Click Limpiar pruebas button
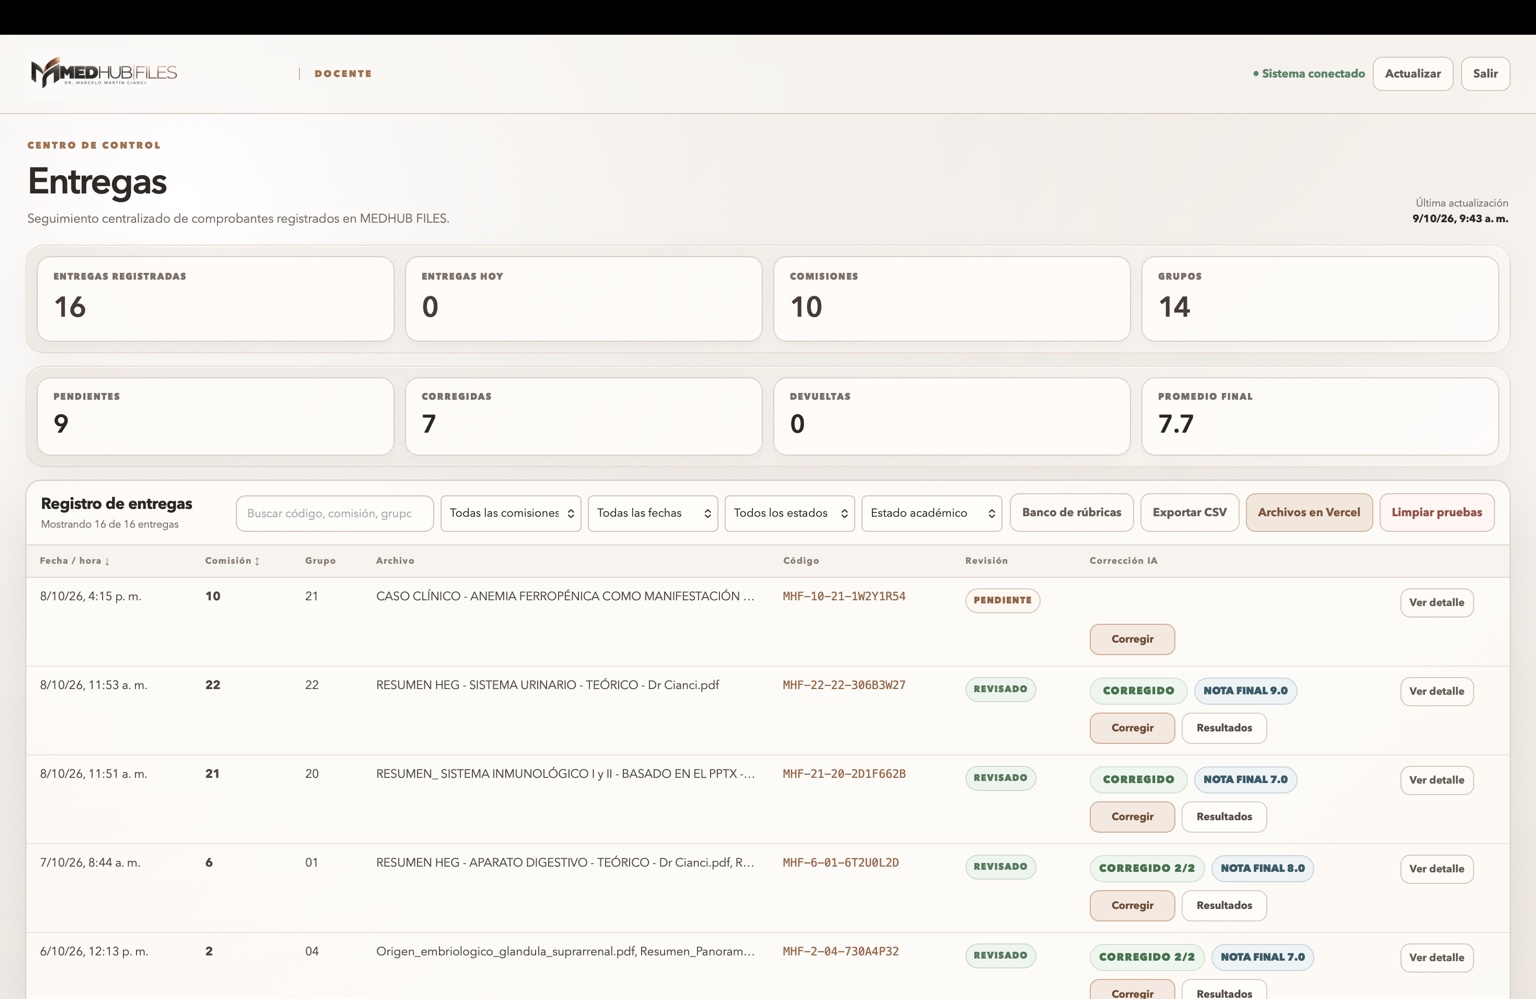Screen dimensions: 1536x999 point(1437,512)
